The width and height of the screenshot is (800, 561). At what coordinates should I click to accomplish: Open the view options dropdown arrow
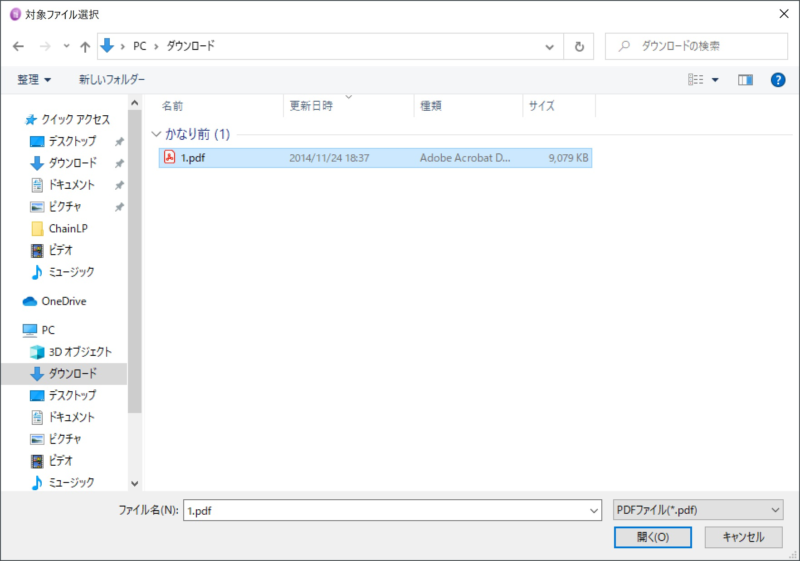tap(715, 80)
